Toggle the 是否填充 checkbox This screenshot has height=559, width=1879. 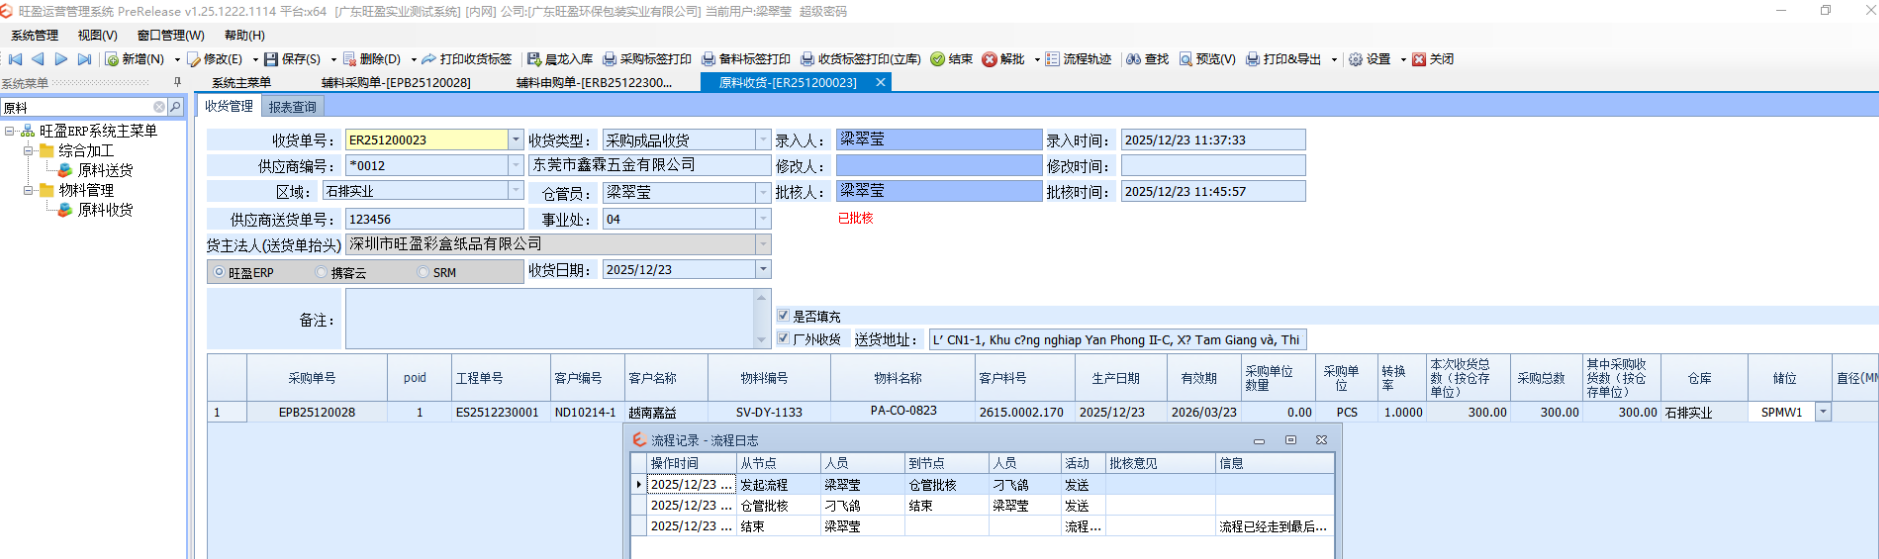(783, 316)
